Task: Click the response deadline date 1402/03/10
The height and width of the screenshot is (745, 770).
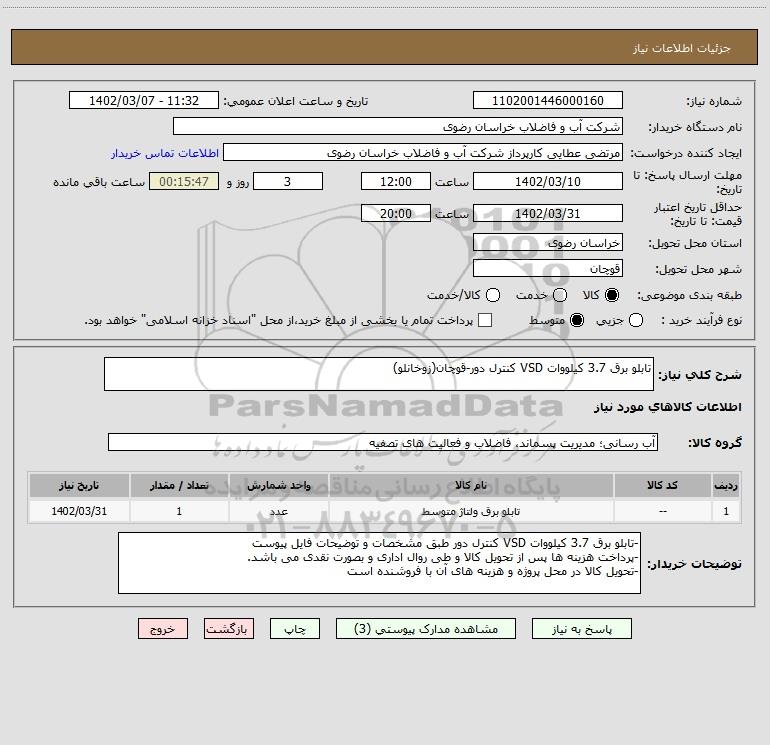Action: 548,181
